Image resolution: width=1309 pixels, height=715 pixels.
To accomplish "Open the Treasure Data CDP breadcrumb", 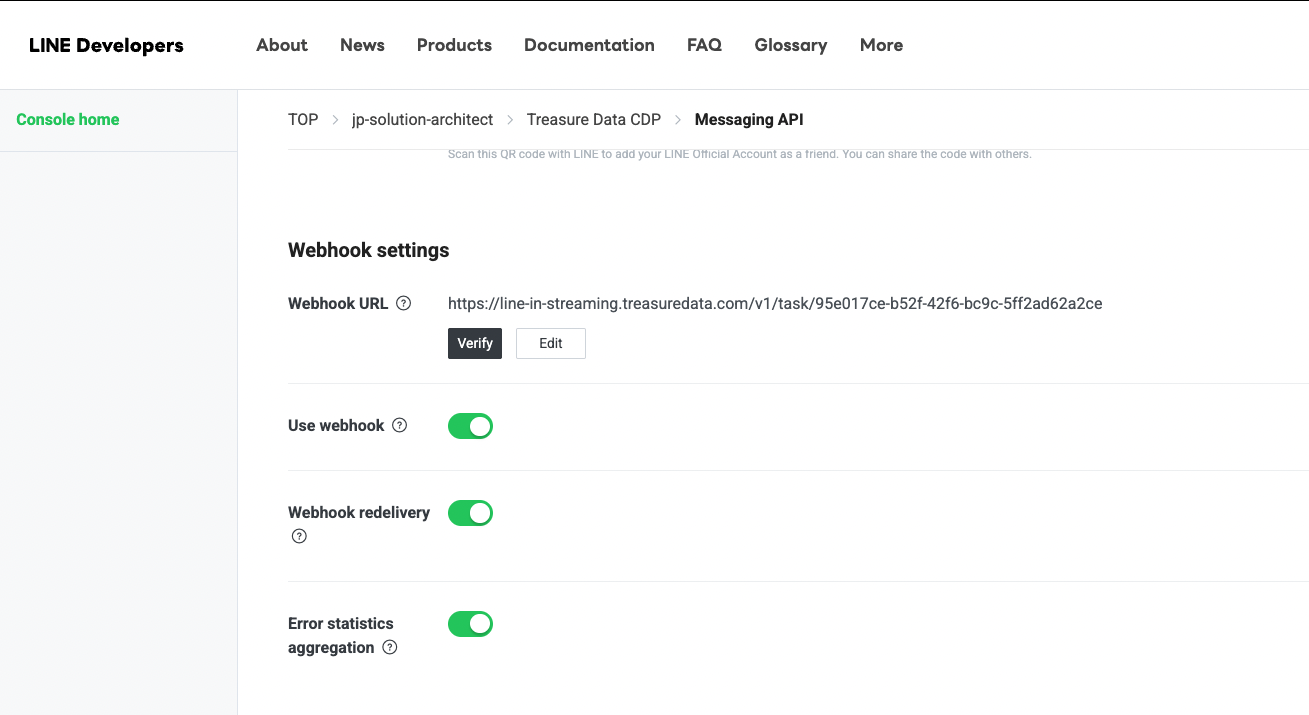I will pos(593,119).
